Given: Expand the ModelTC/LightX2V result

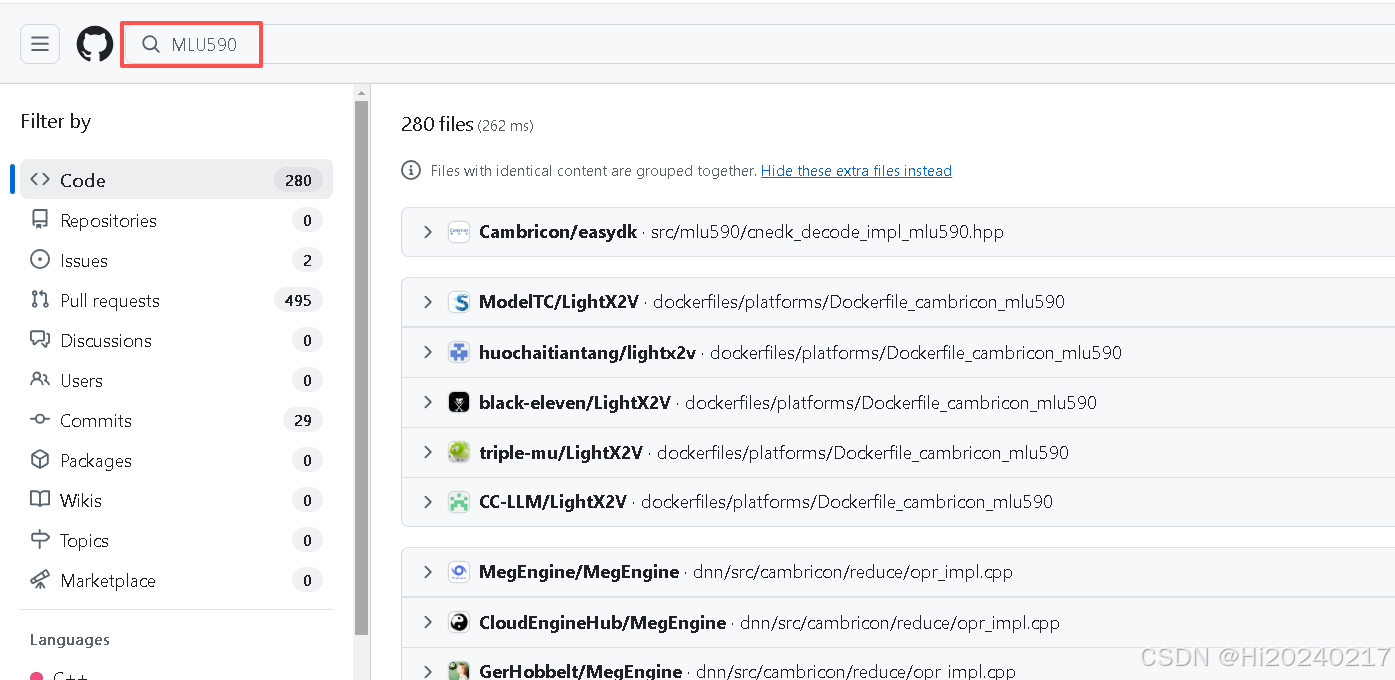Looking at the screenshot, I should point(427,302).
